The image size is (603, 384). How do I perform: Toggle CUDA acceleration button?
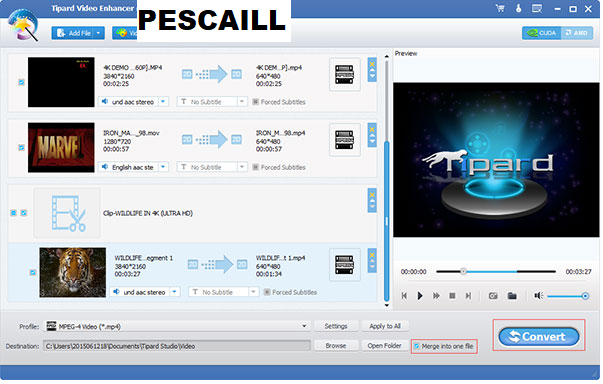[x=542, y=33]
